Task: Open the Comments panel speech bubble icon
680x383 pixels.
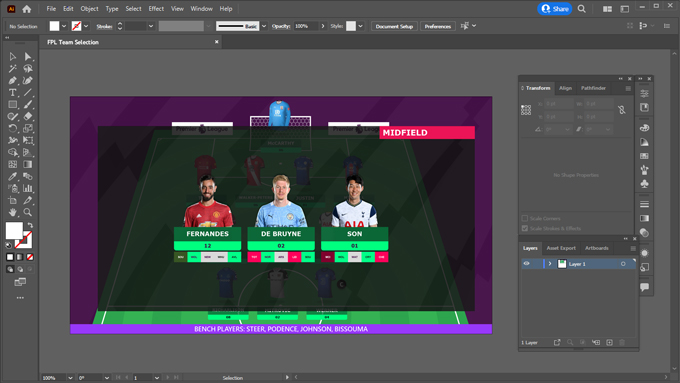Action: pyautogui.click(x=644, y=287)
